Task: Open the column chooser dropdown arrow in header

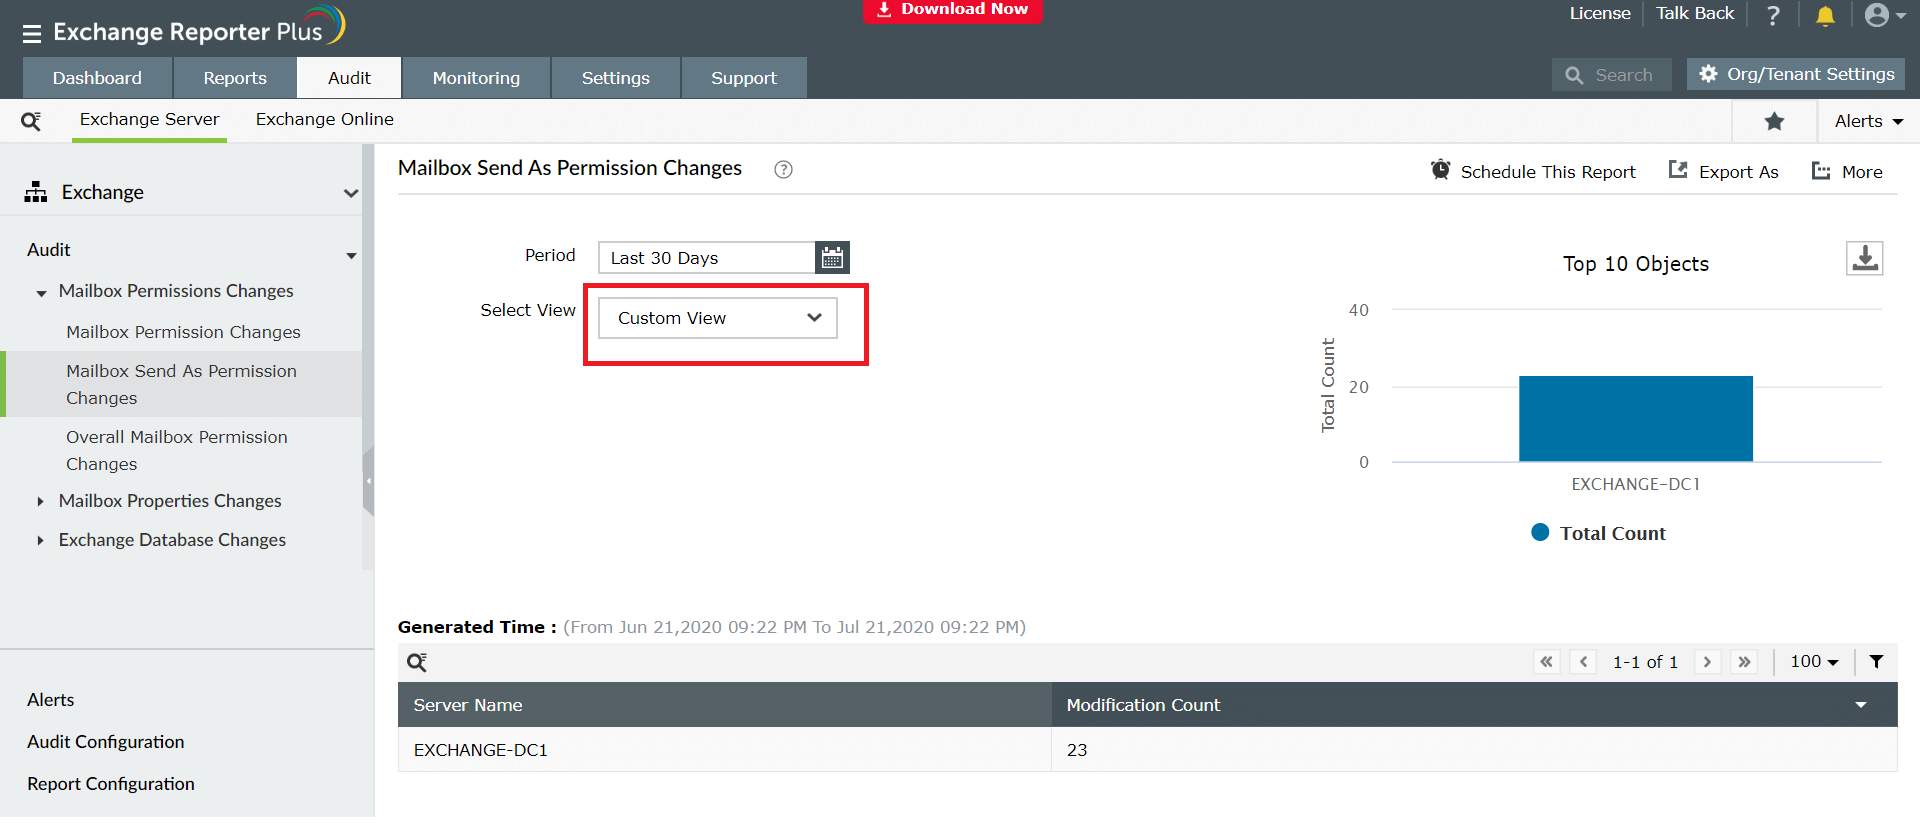Action: 1861,705
